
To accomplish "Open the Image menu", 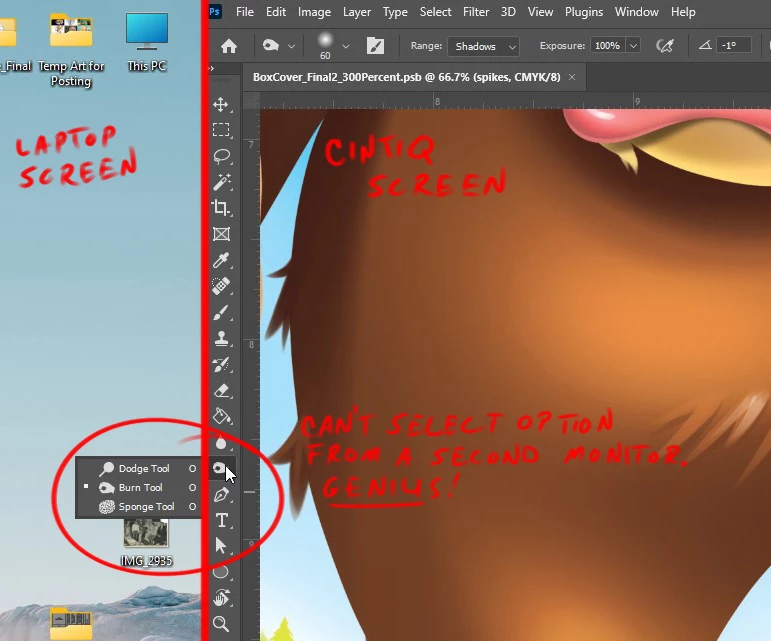I will point(314,12).
